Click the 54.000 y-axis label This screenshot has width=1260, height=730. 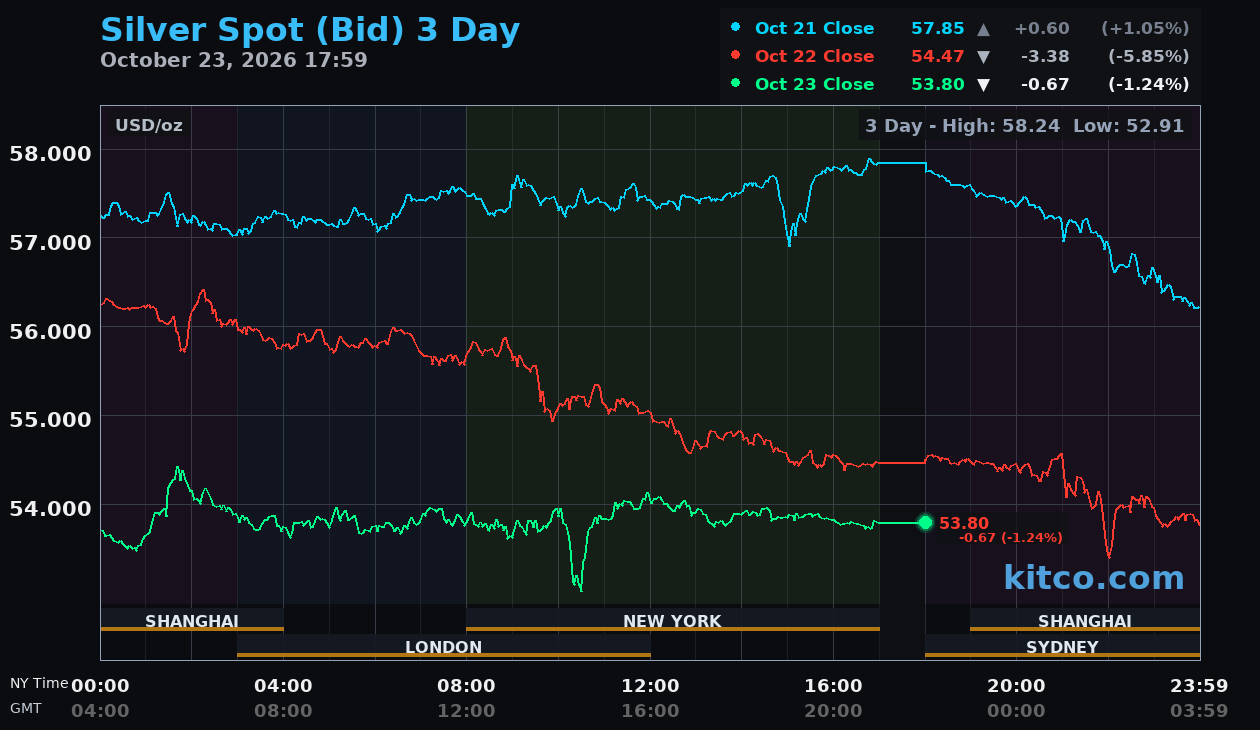point(49,507)
